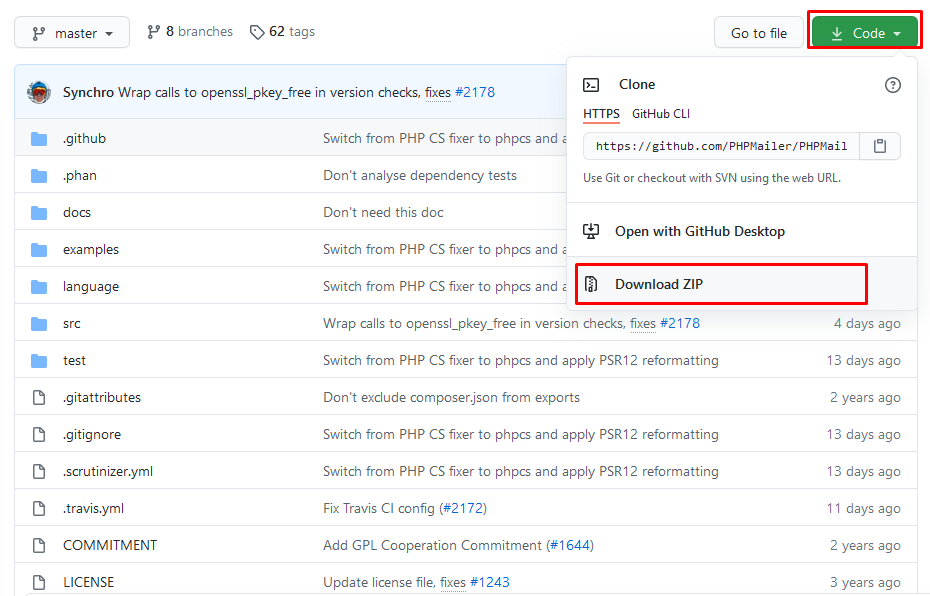Click the repository clone URL field
This screenshot has width=930, height=596.
click(x=721, y=146)
